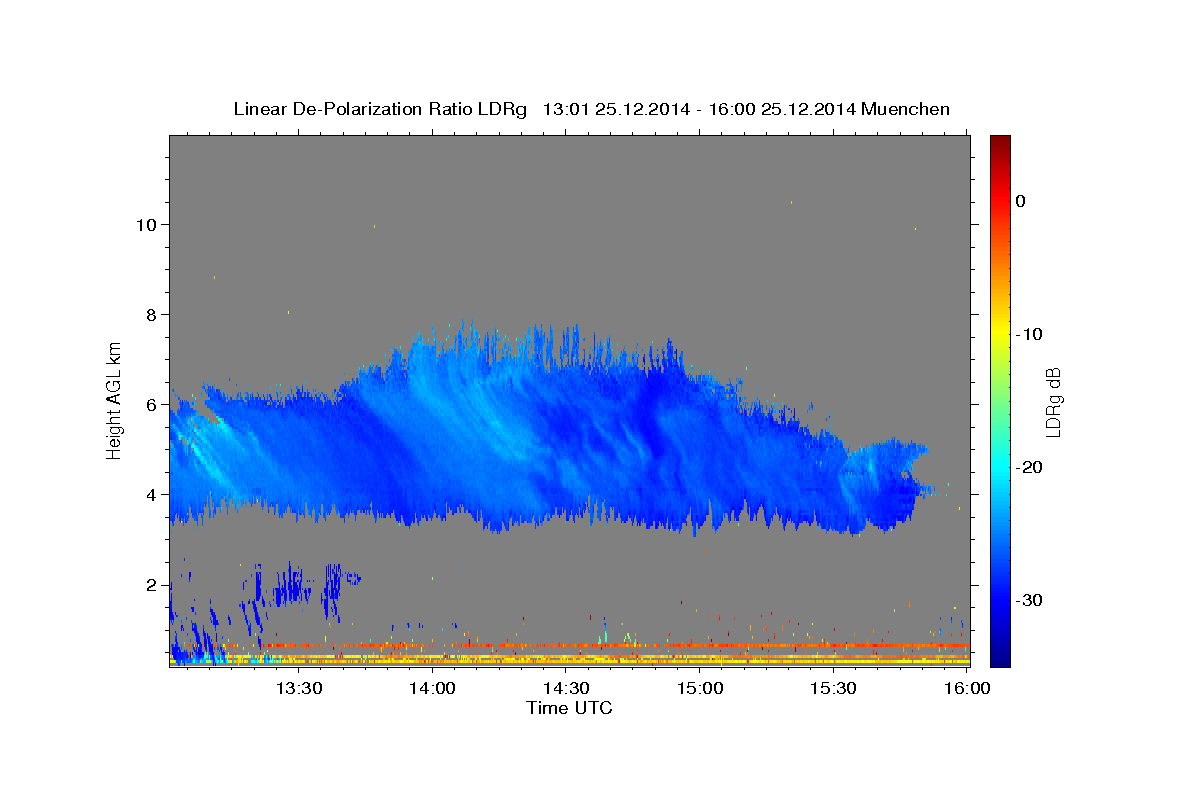Click the colorbar value label -30
Screen dimensions: 1200x800
[1030, 600]
